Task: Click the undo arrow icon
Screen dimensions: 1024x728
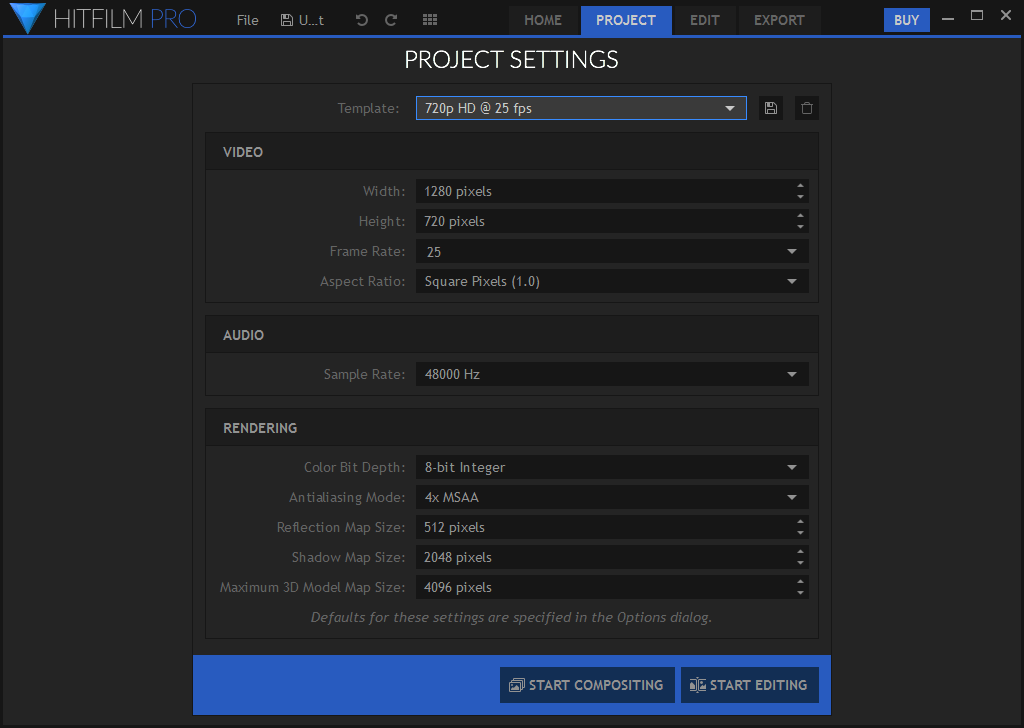Action: point(362,20)
